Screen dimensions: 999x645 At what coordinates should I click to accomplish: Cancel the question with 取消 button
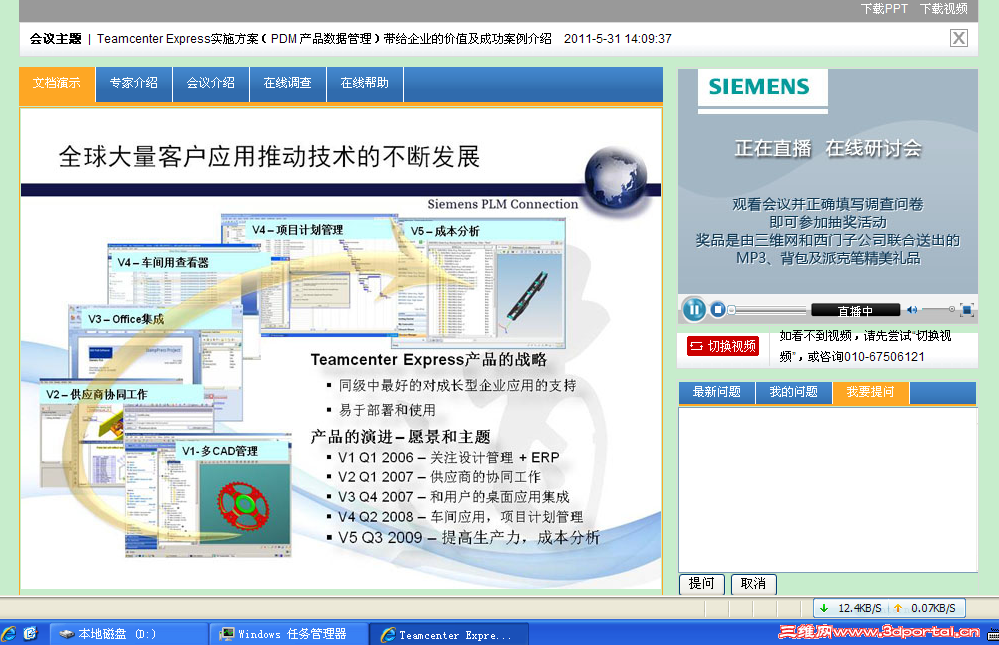point(754,584)
